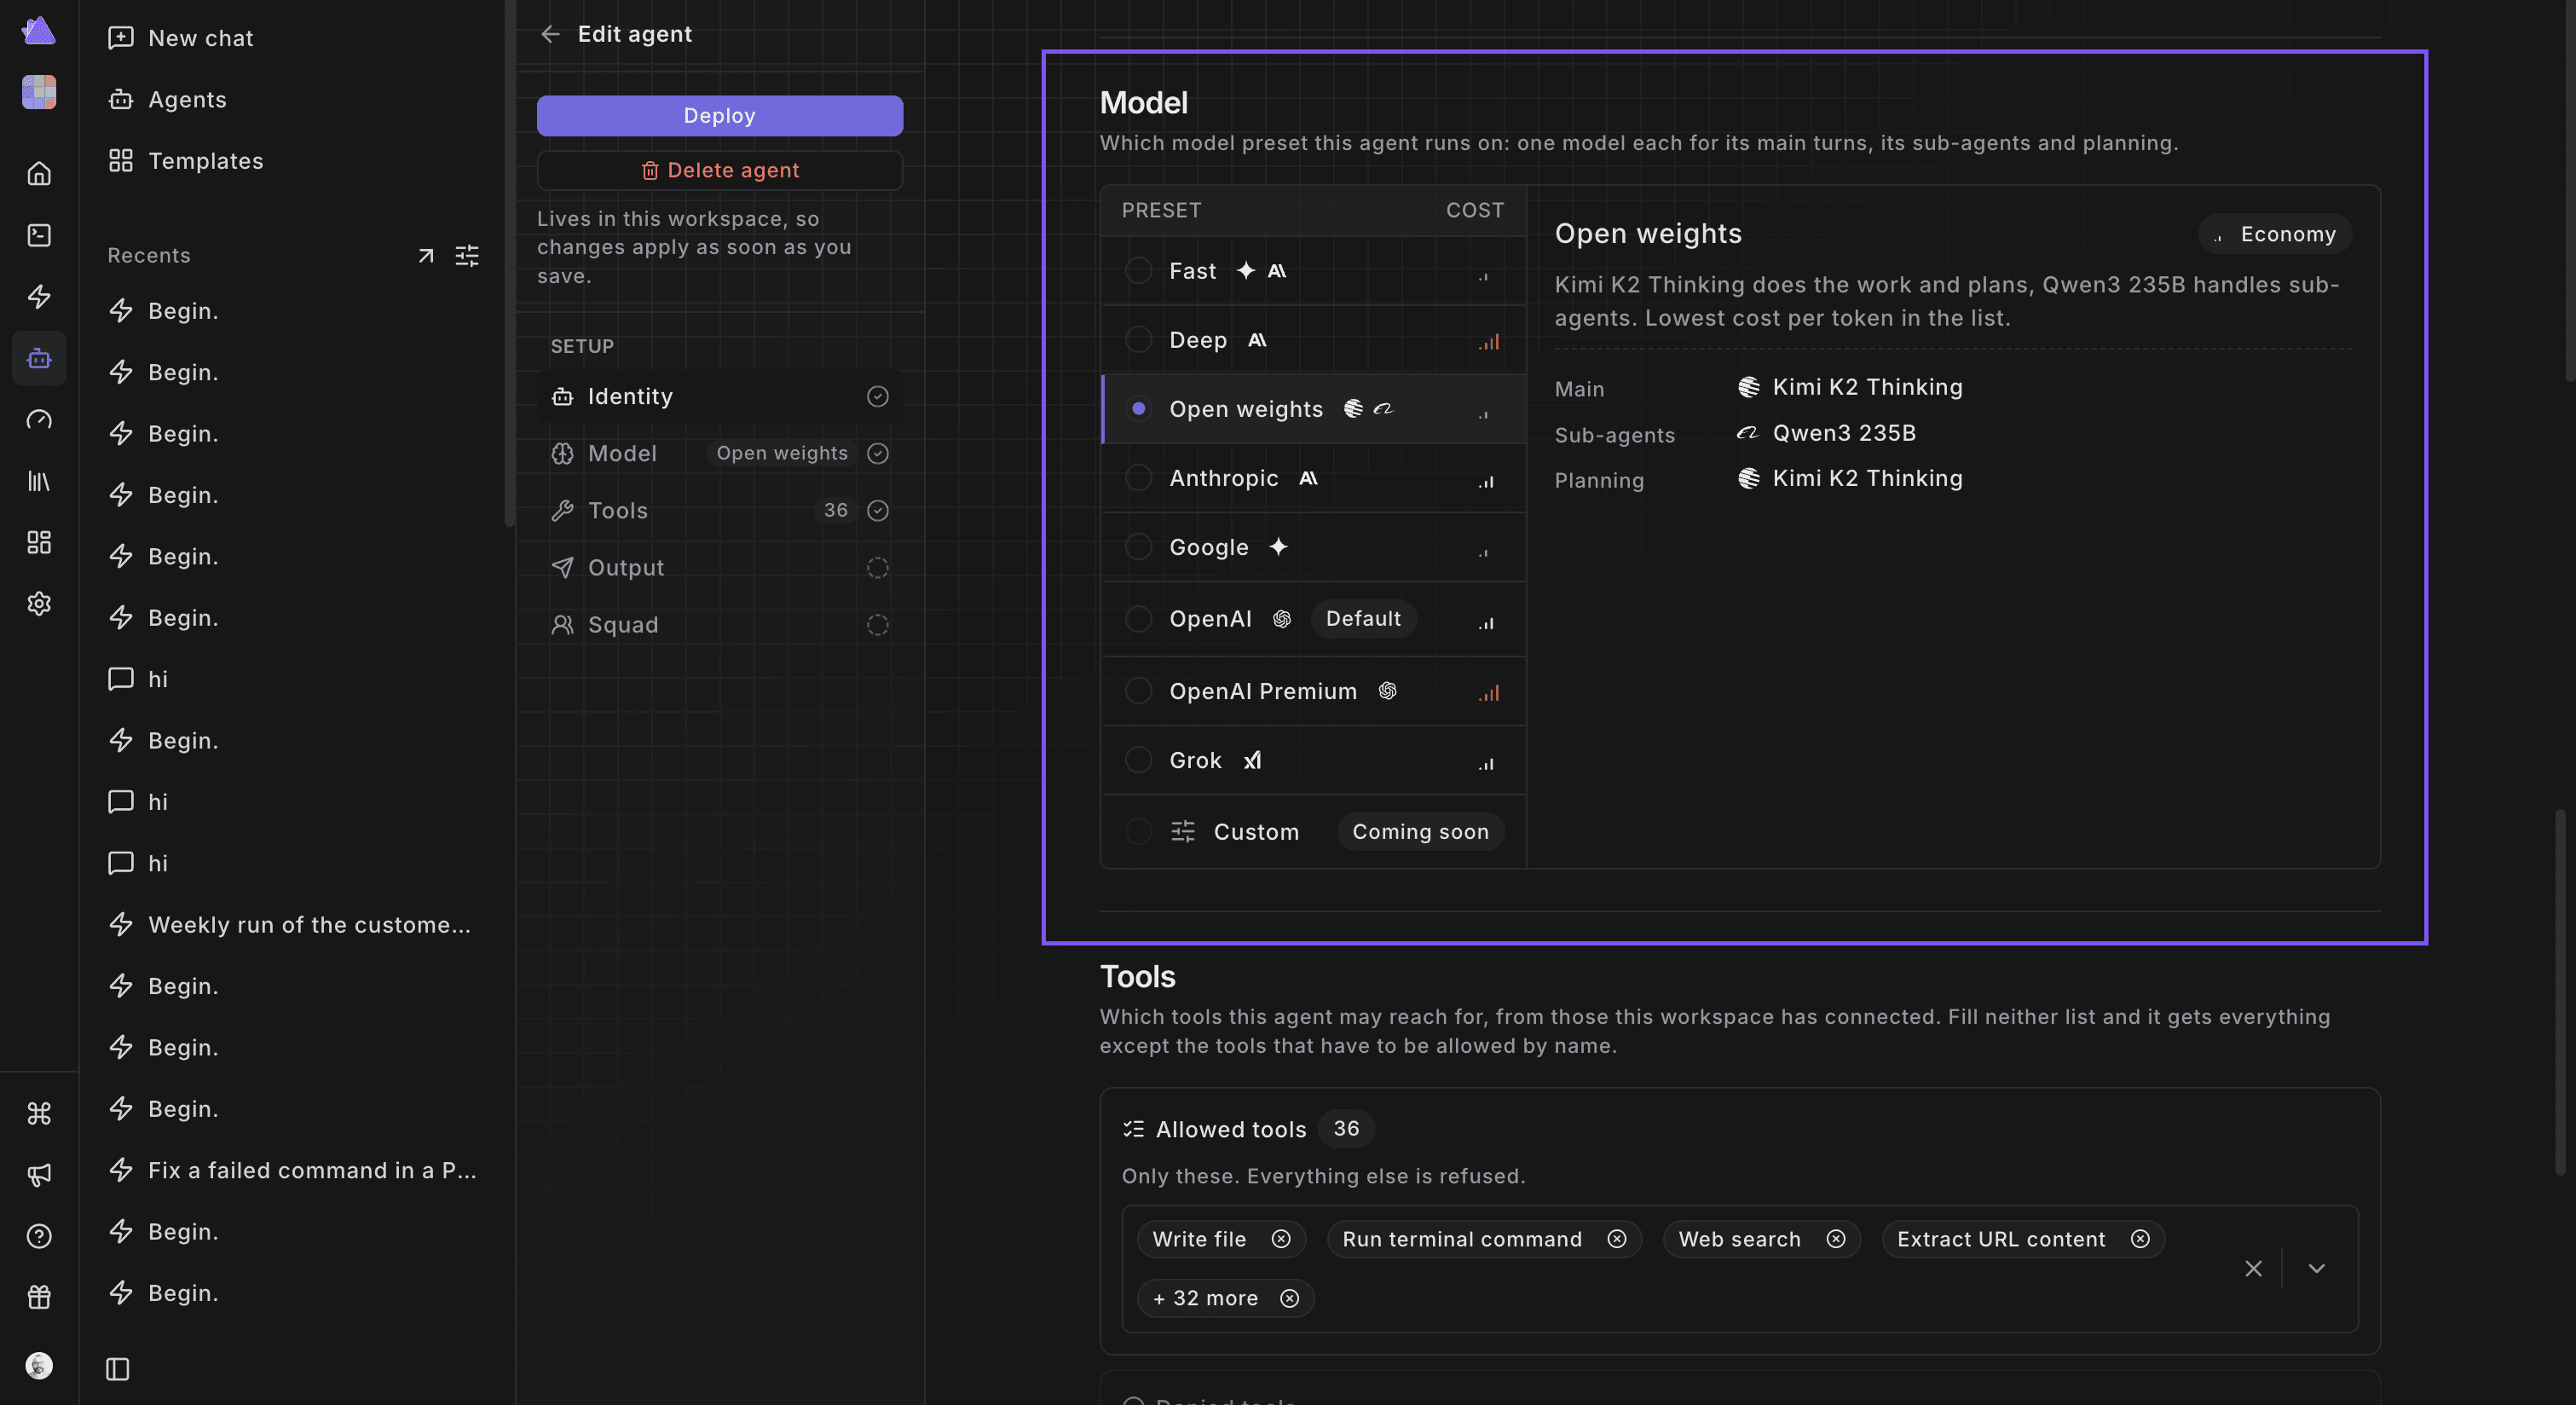Click the COST column header
2576x1405 pixels.
(x=1474, y=211)
